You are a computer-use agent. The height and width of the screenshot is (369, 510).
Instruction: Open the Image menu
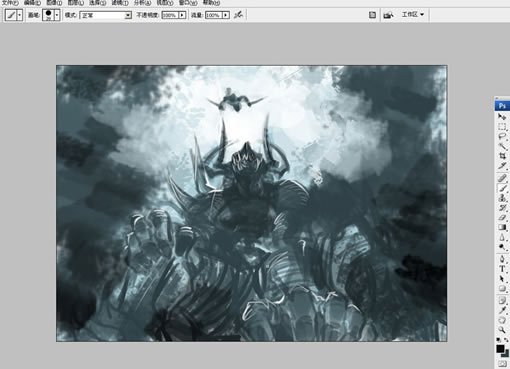54,3
